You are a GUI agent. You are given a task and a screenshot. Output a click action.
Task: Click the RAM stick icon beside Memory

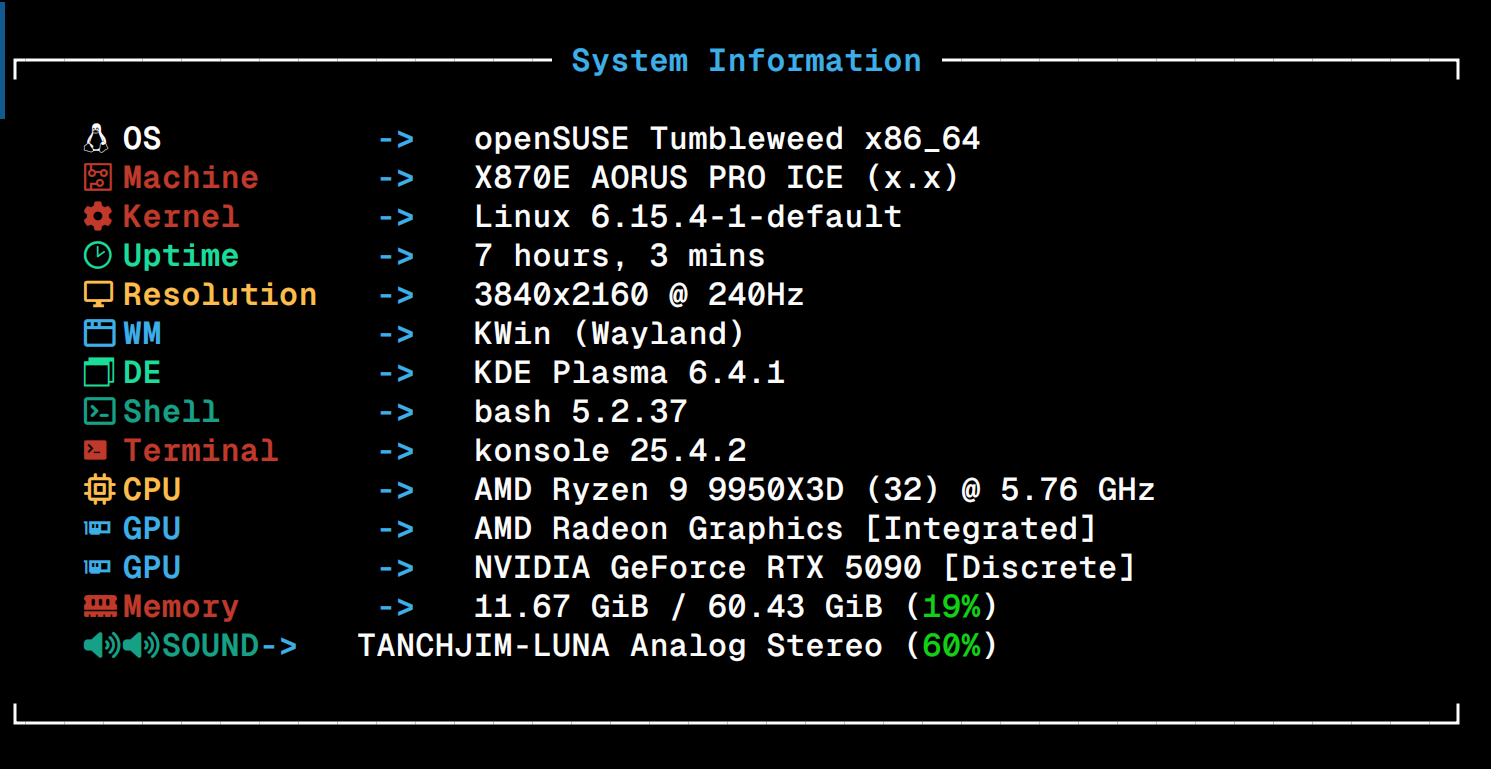(101, 606)
